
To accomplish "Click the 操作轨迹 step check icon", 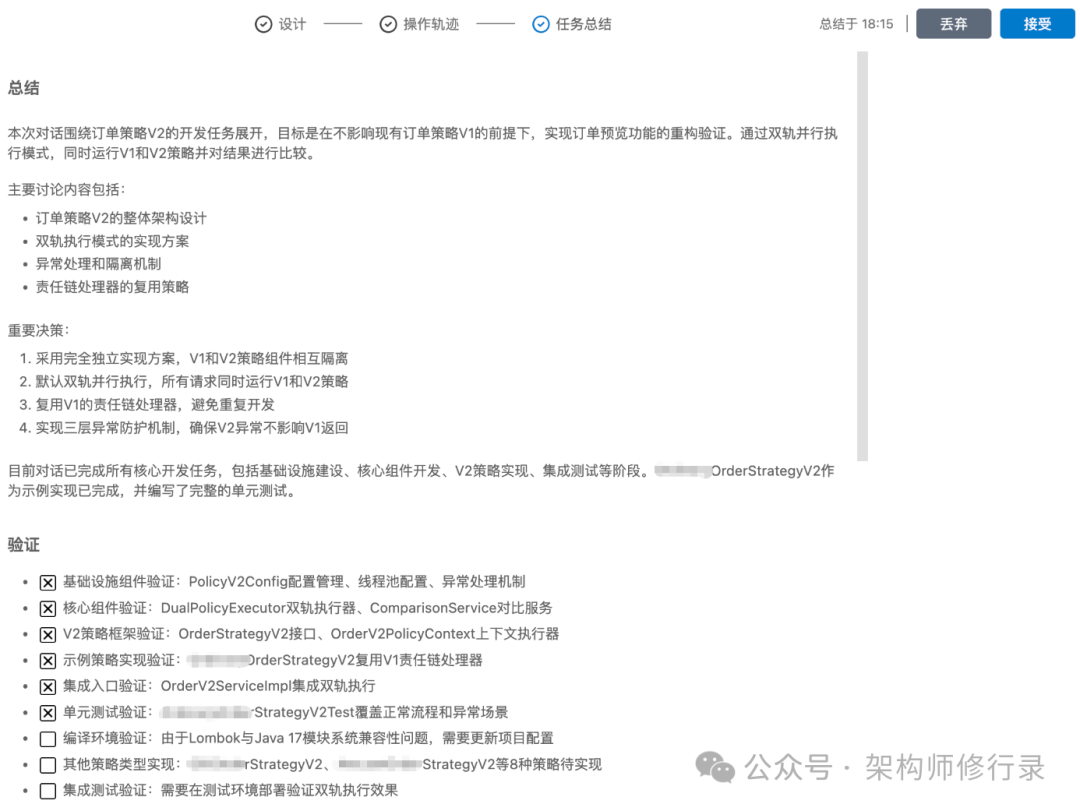I will (x=388, y=25).
